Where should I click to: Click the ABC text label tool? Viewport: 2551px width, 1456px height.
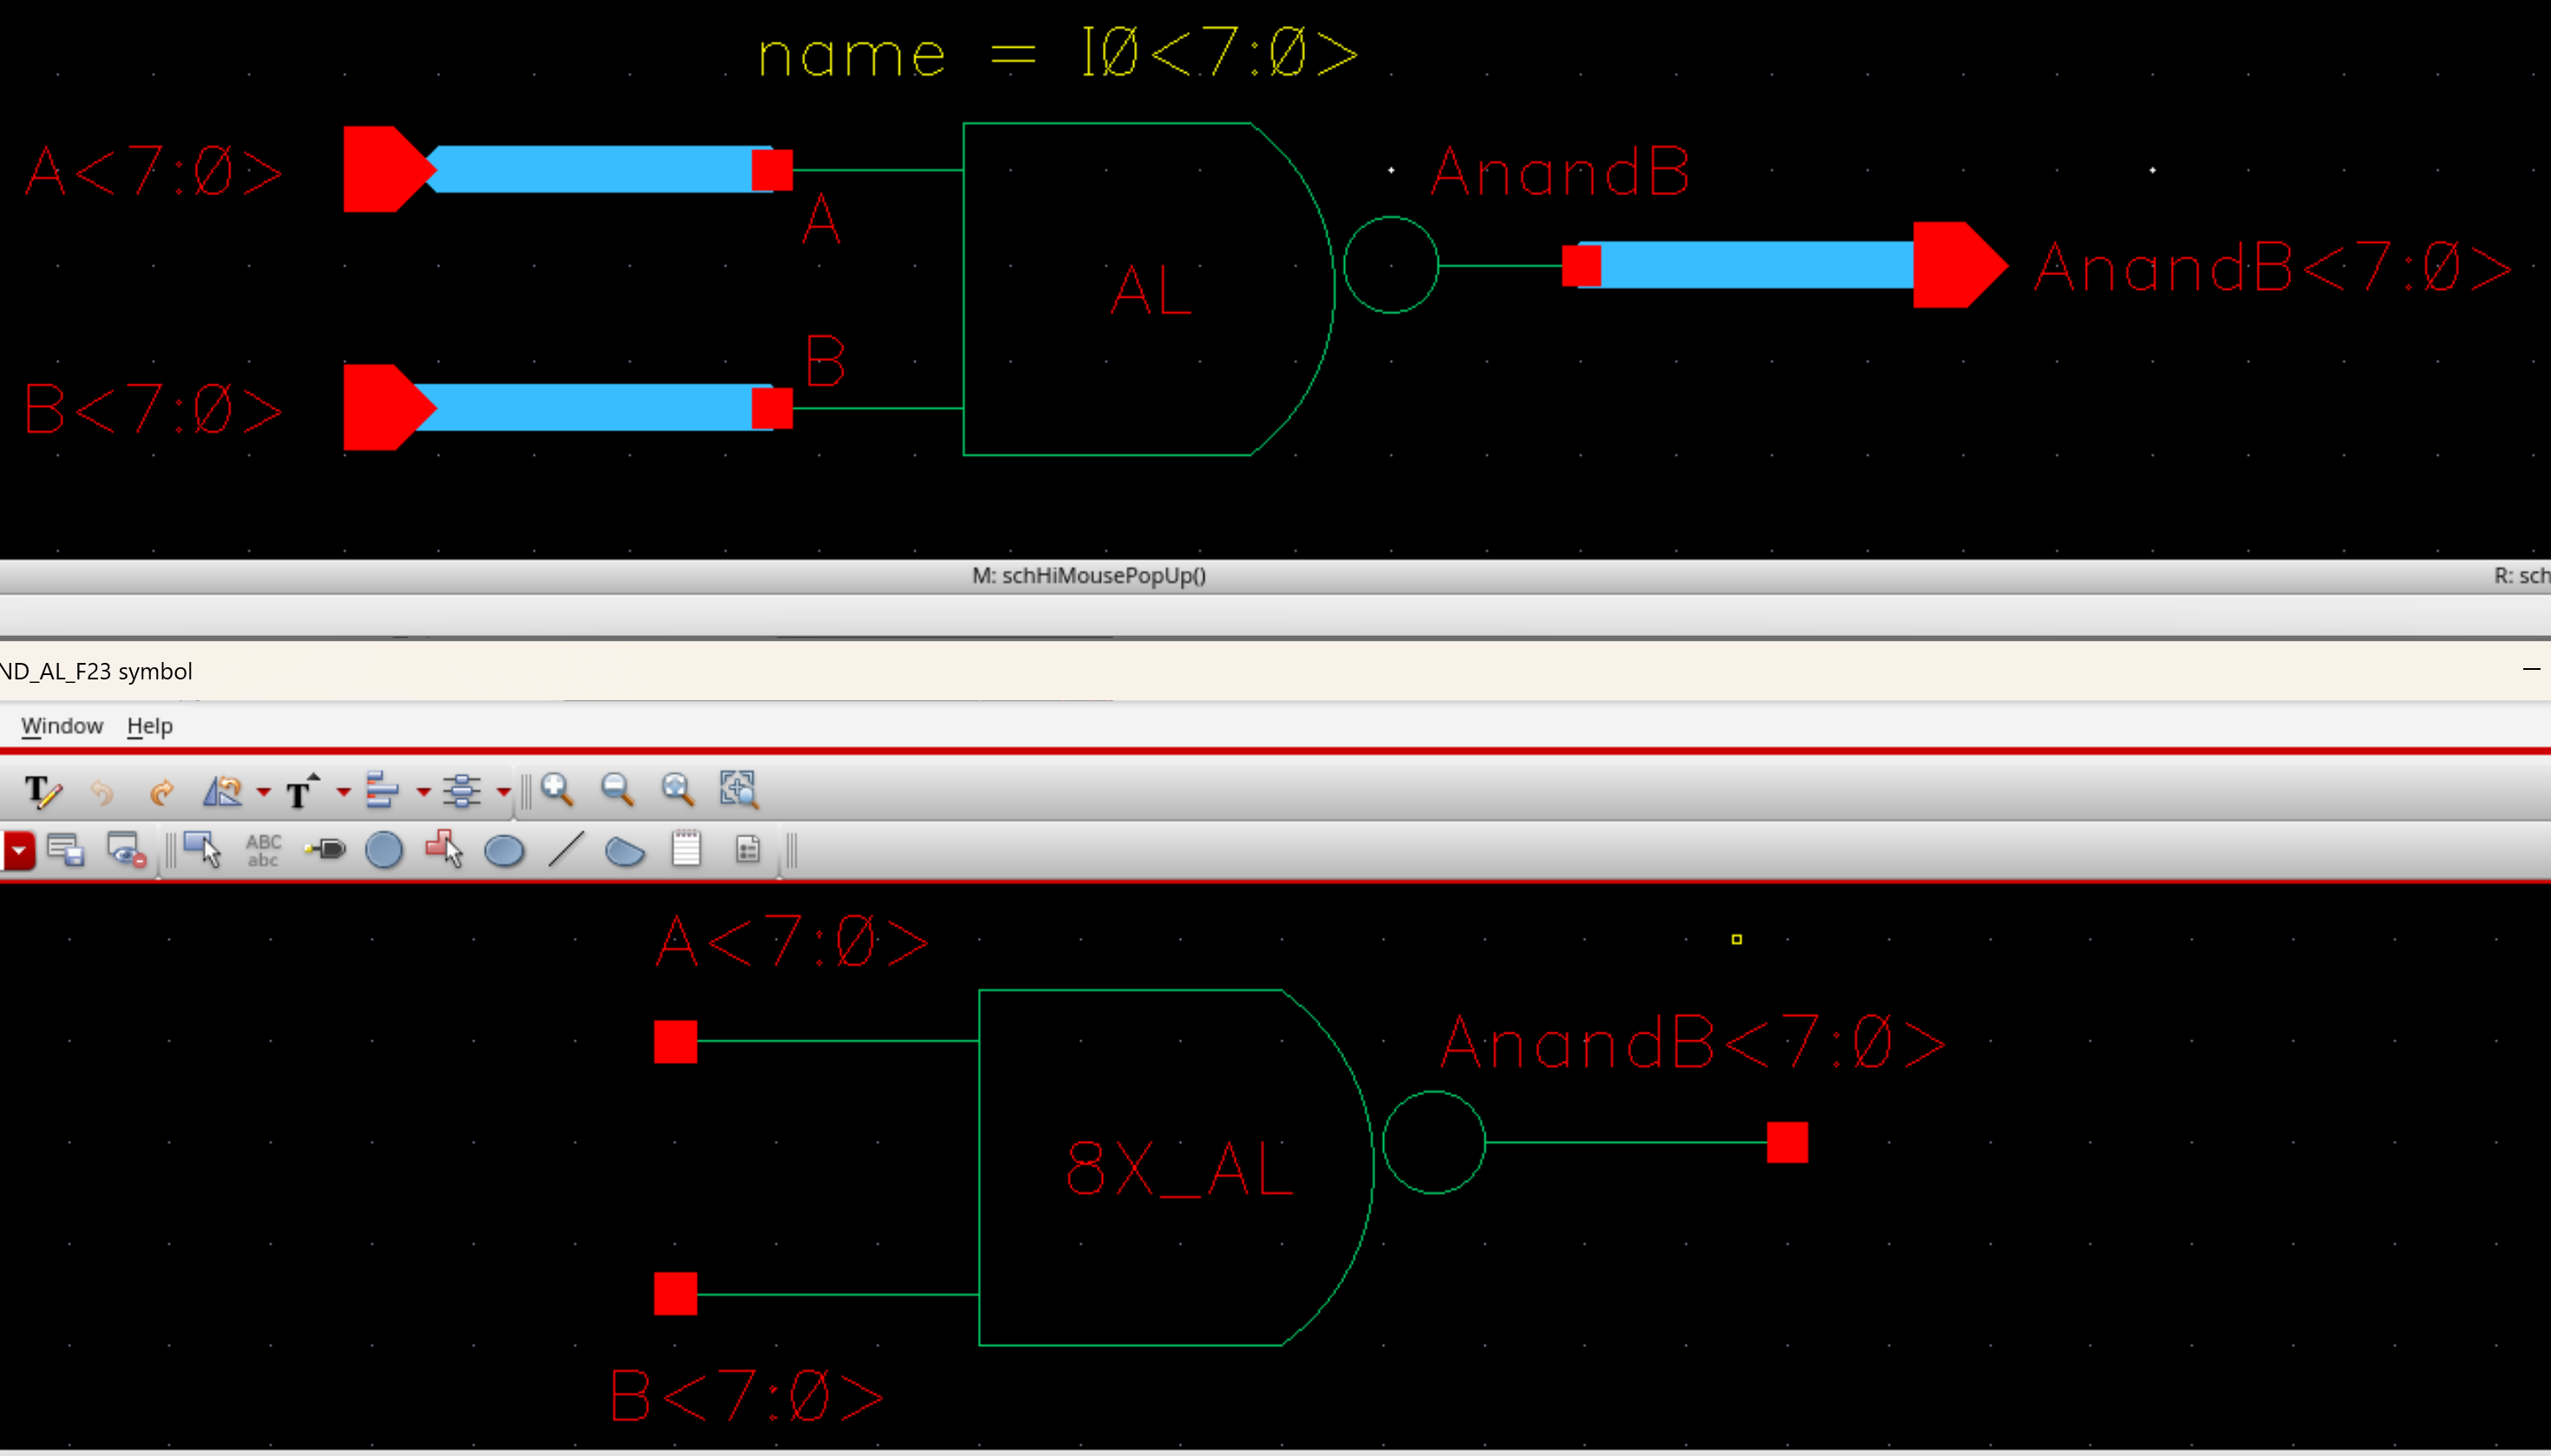click(x=263, y=850)
